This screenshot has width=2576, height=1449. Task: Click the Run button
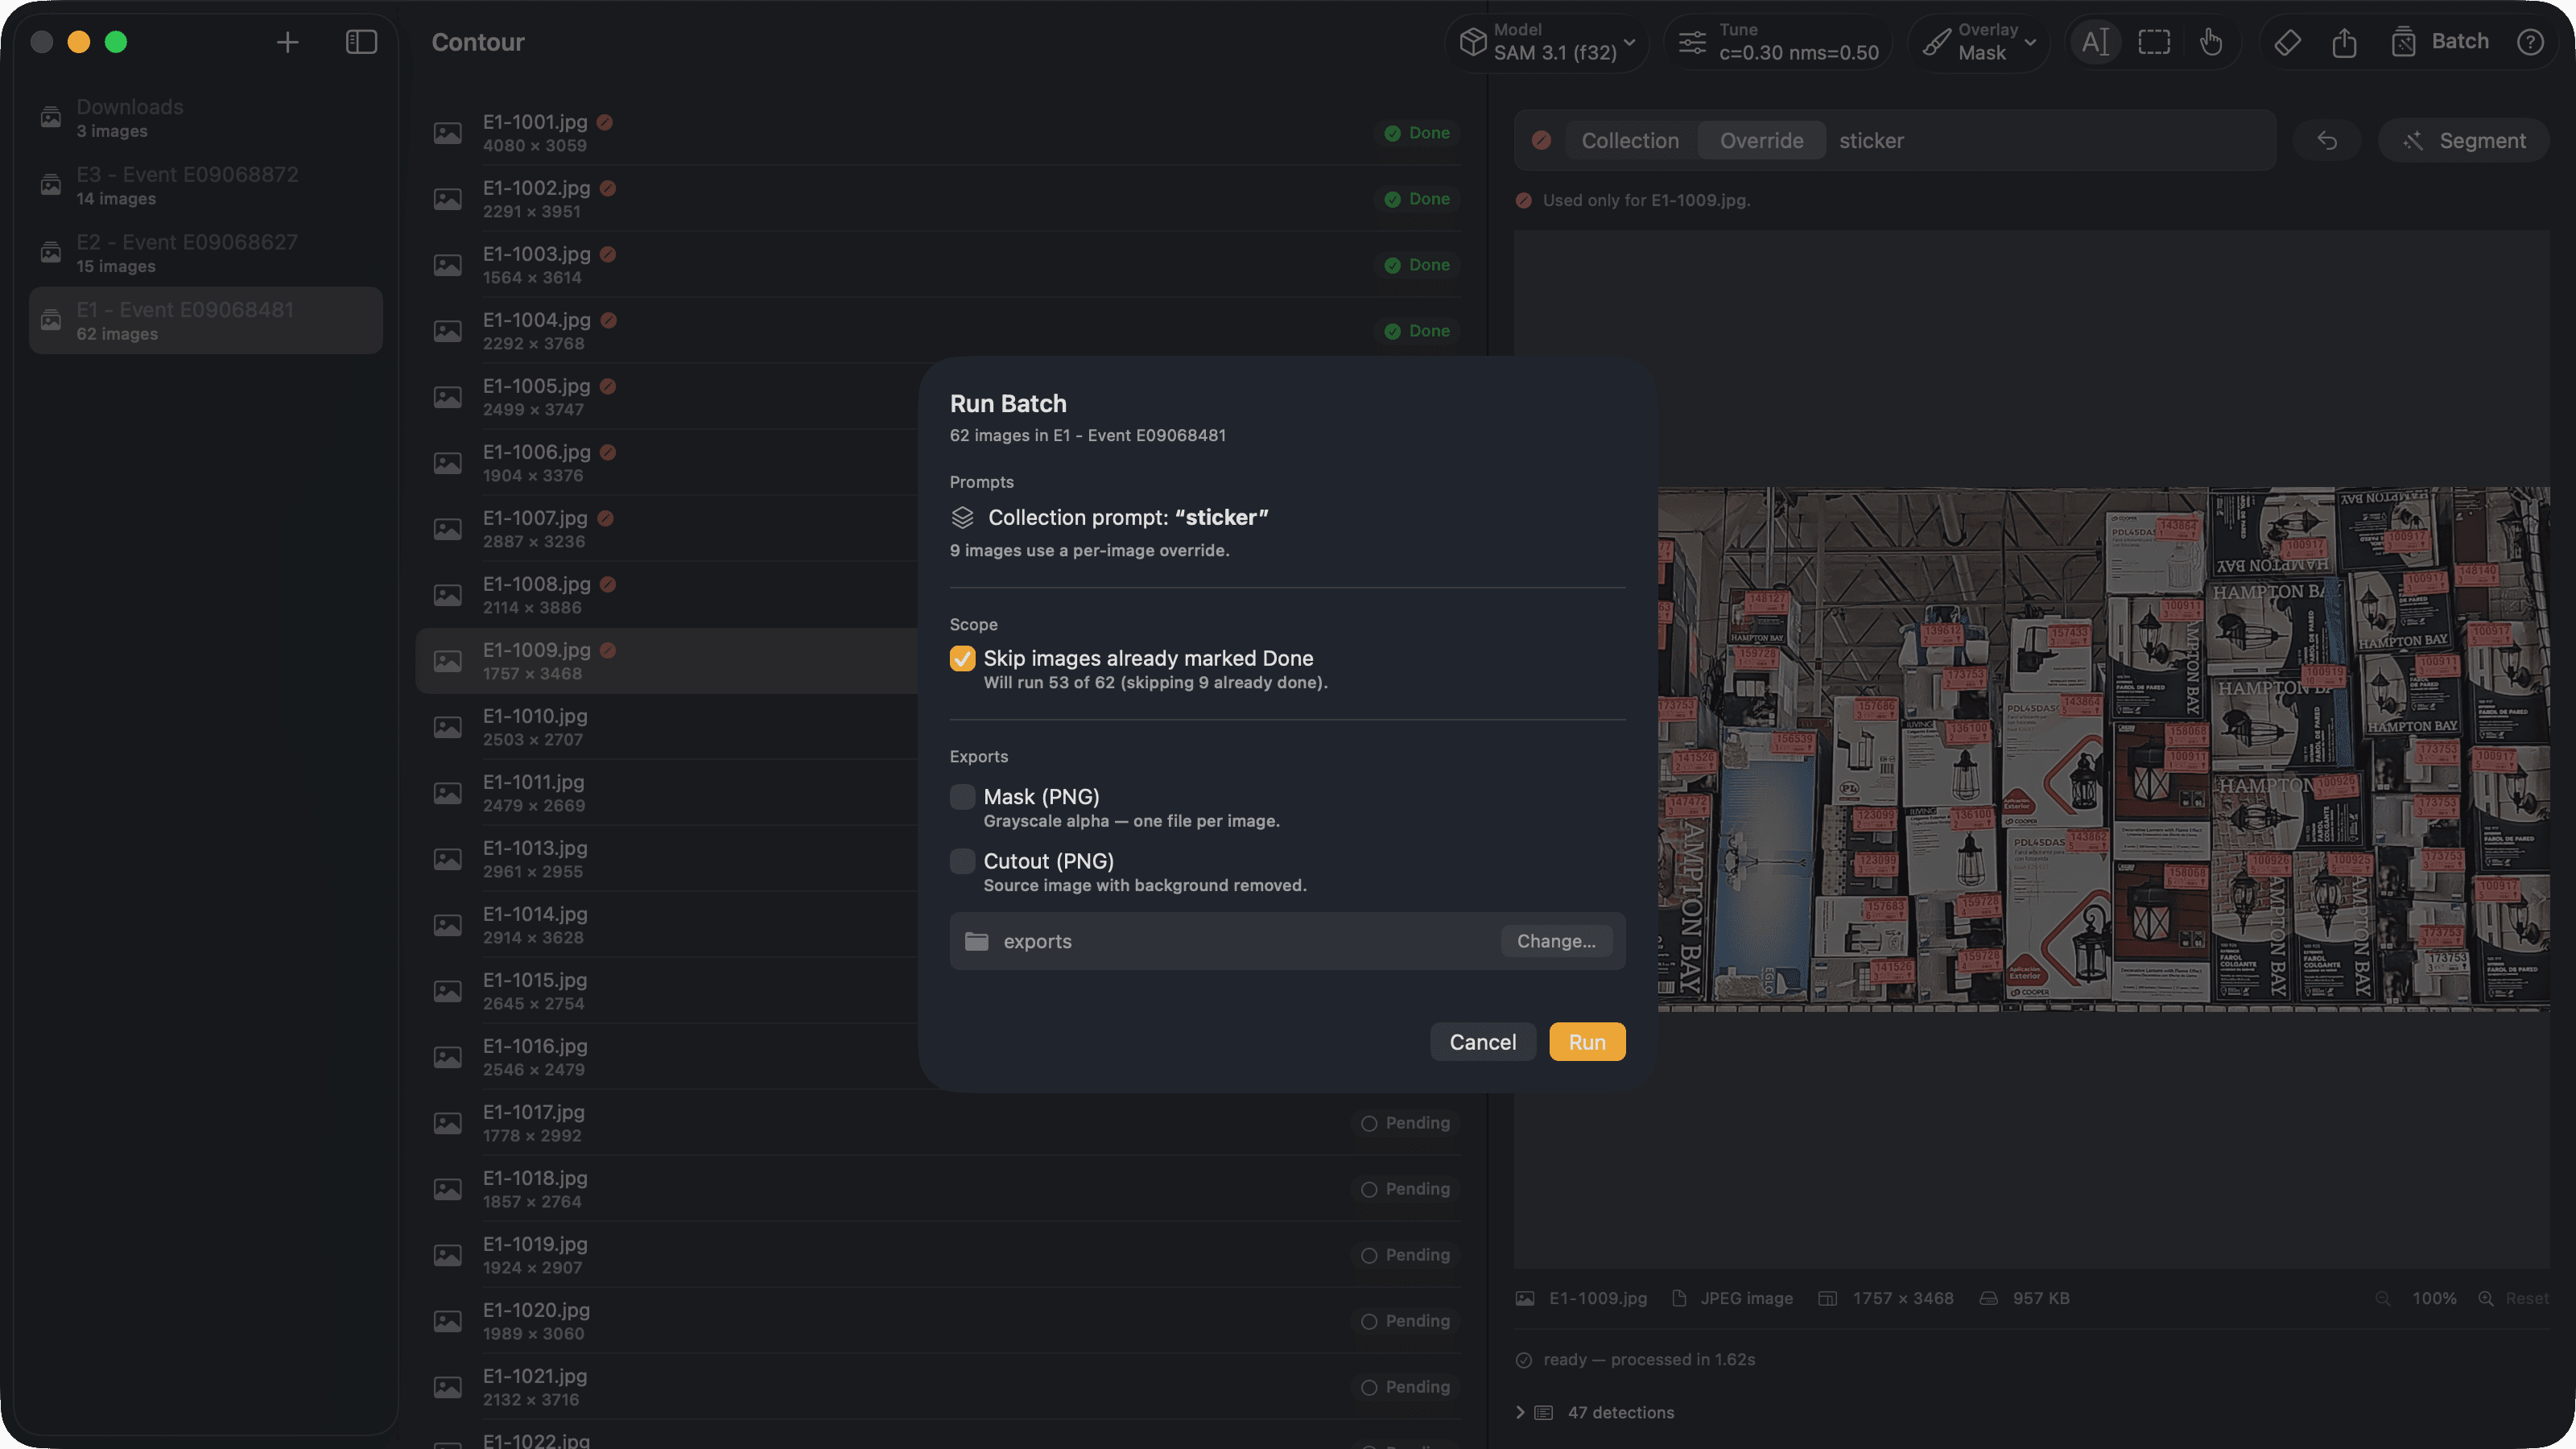point(1587,1042)
